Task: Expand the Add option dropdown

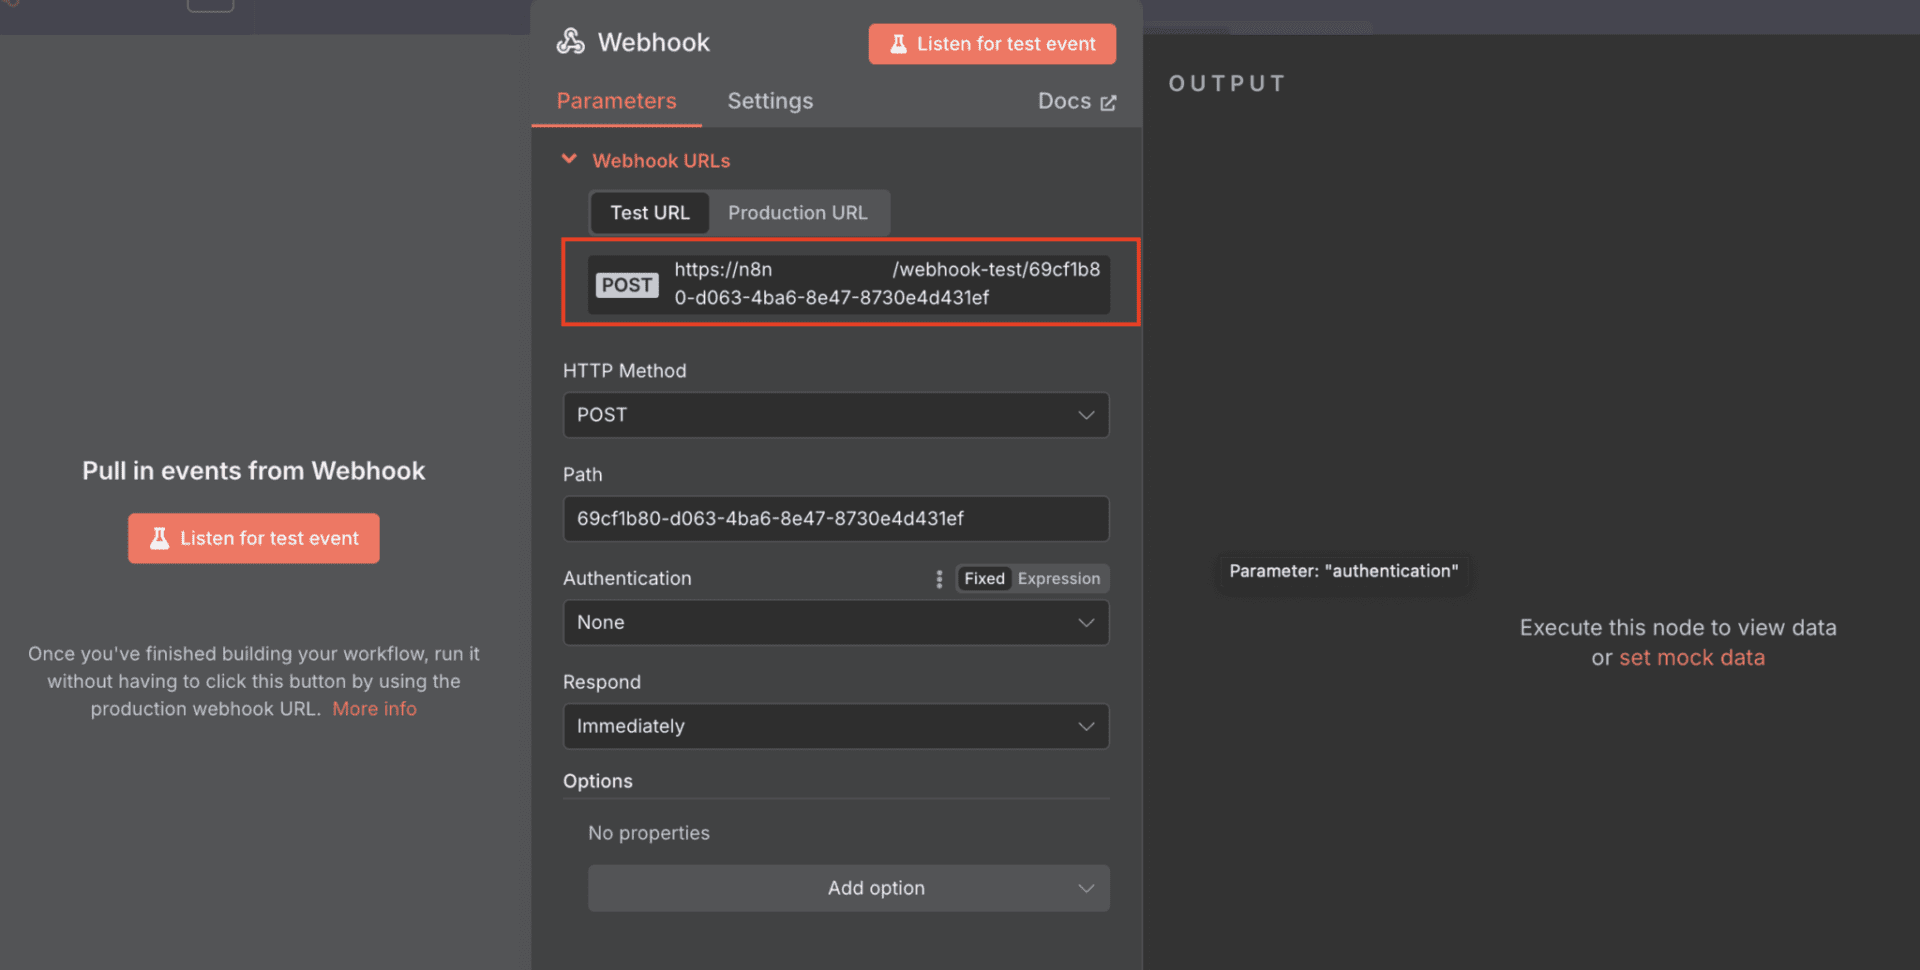Action: click(x=848, y=888)
